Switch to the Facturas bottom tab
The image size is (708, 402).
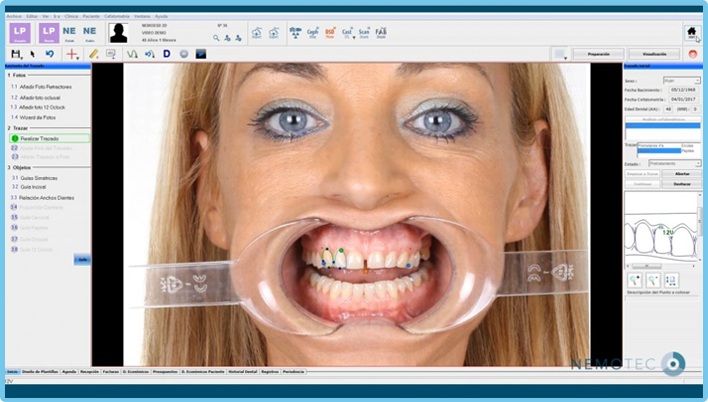point(111,372)
